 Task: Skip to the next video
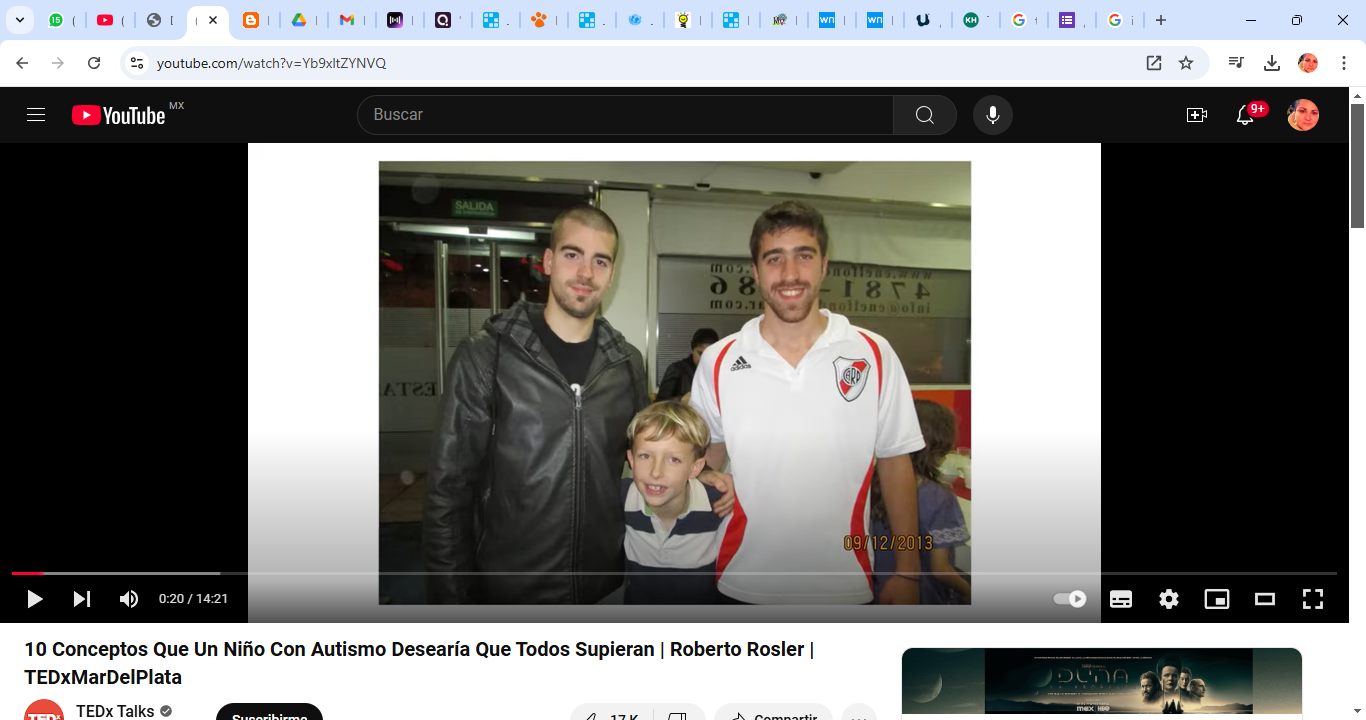[x=82, y=599]
